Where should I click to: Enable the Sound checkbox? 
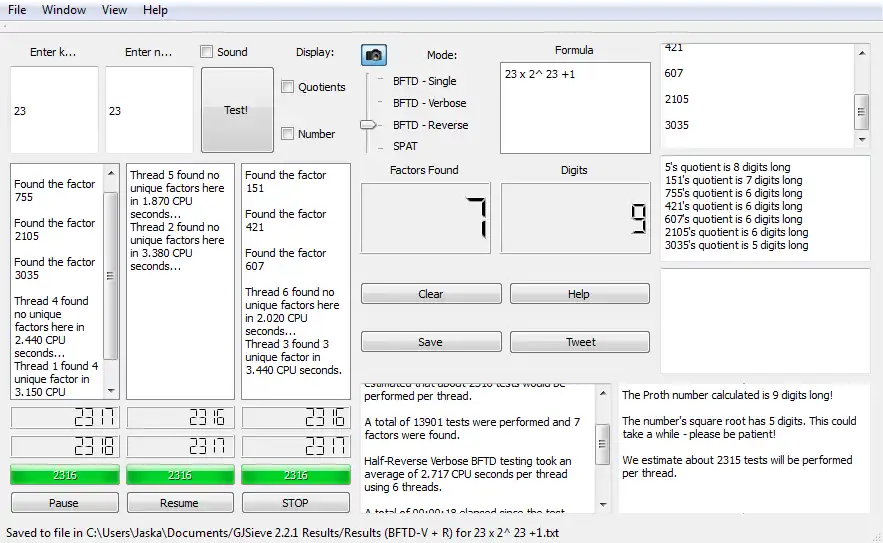[207, 52]
